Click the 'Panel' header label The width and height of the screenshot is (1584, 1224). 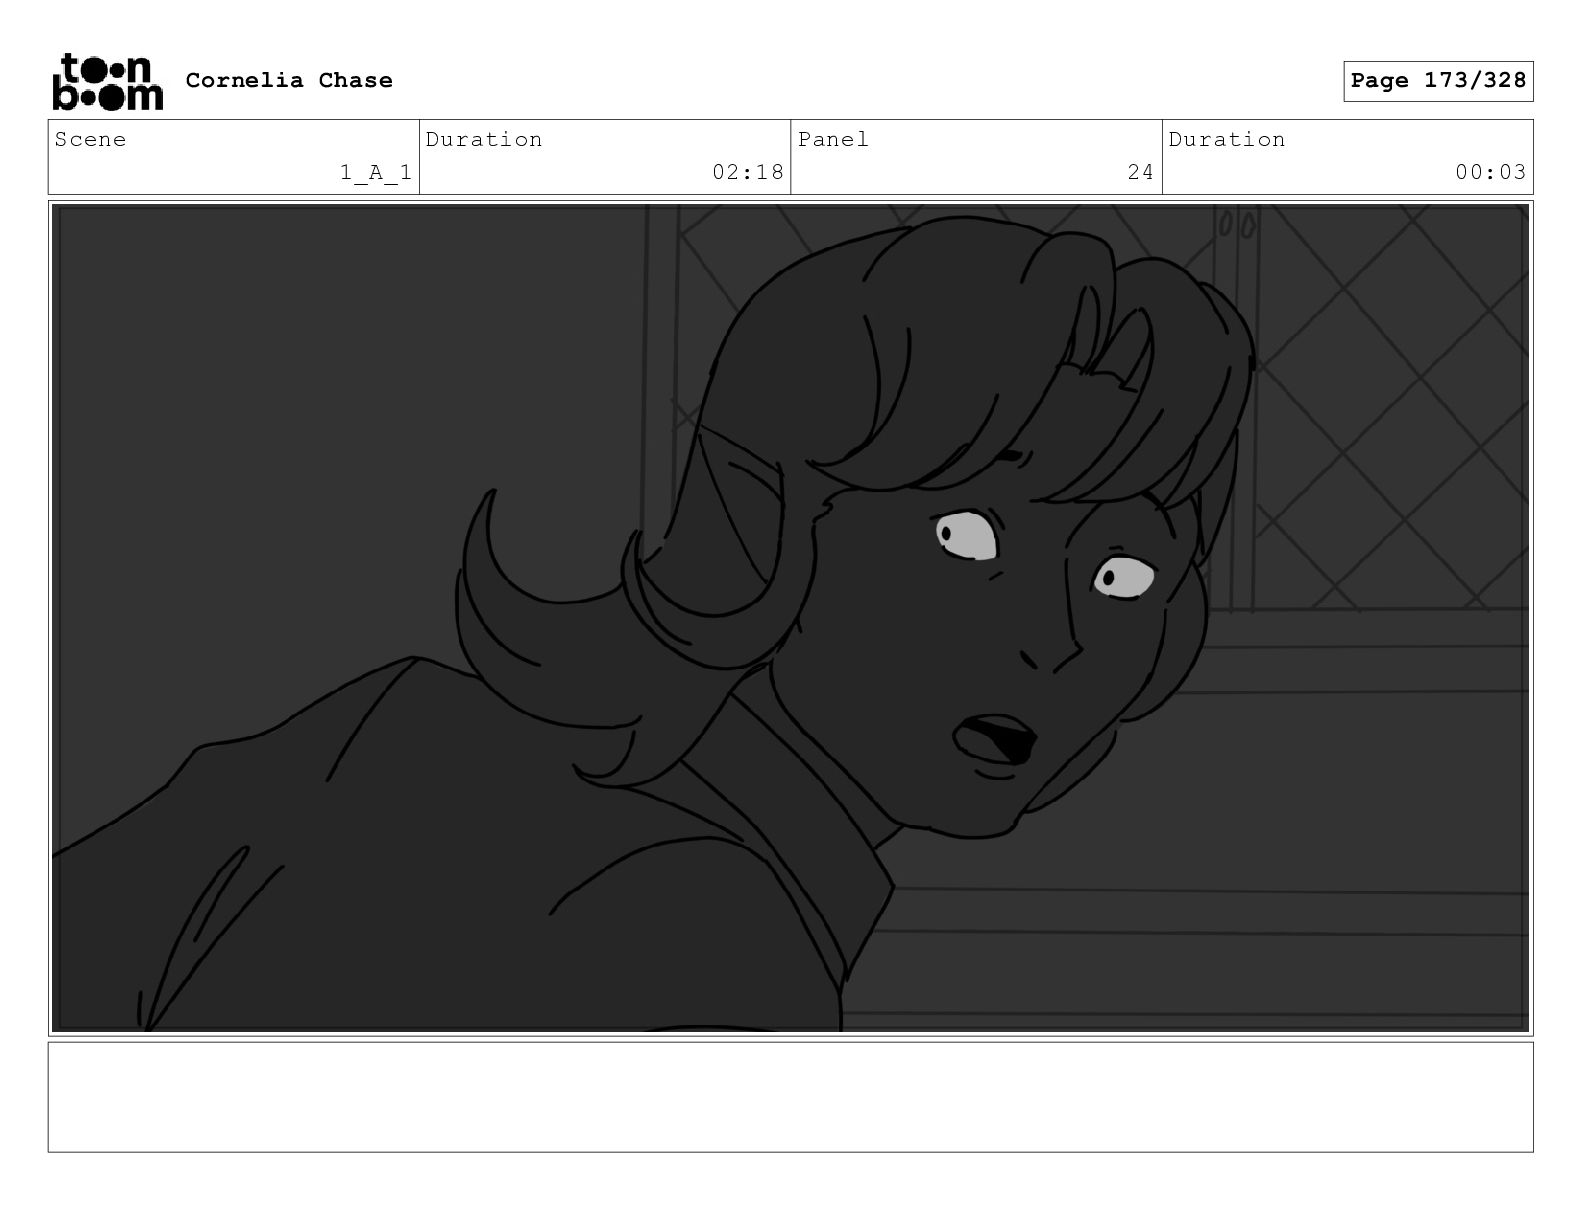pyautogui.click(x=833, y=139)
